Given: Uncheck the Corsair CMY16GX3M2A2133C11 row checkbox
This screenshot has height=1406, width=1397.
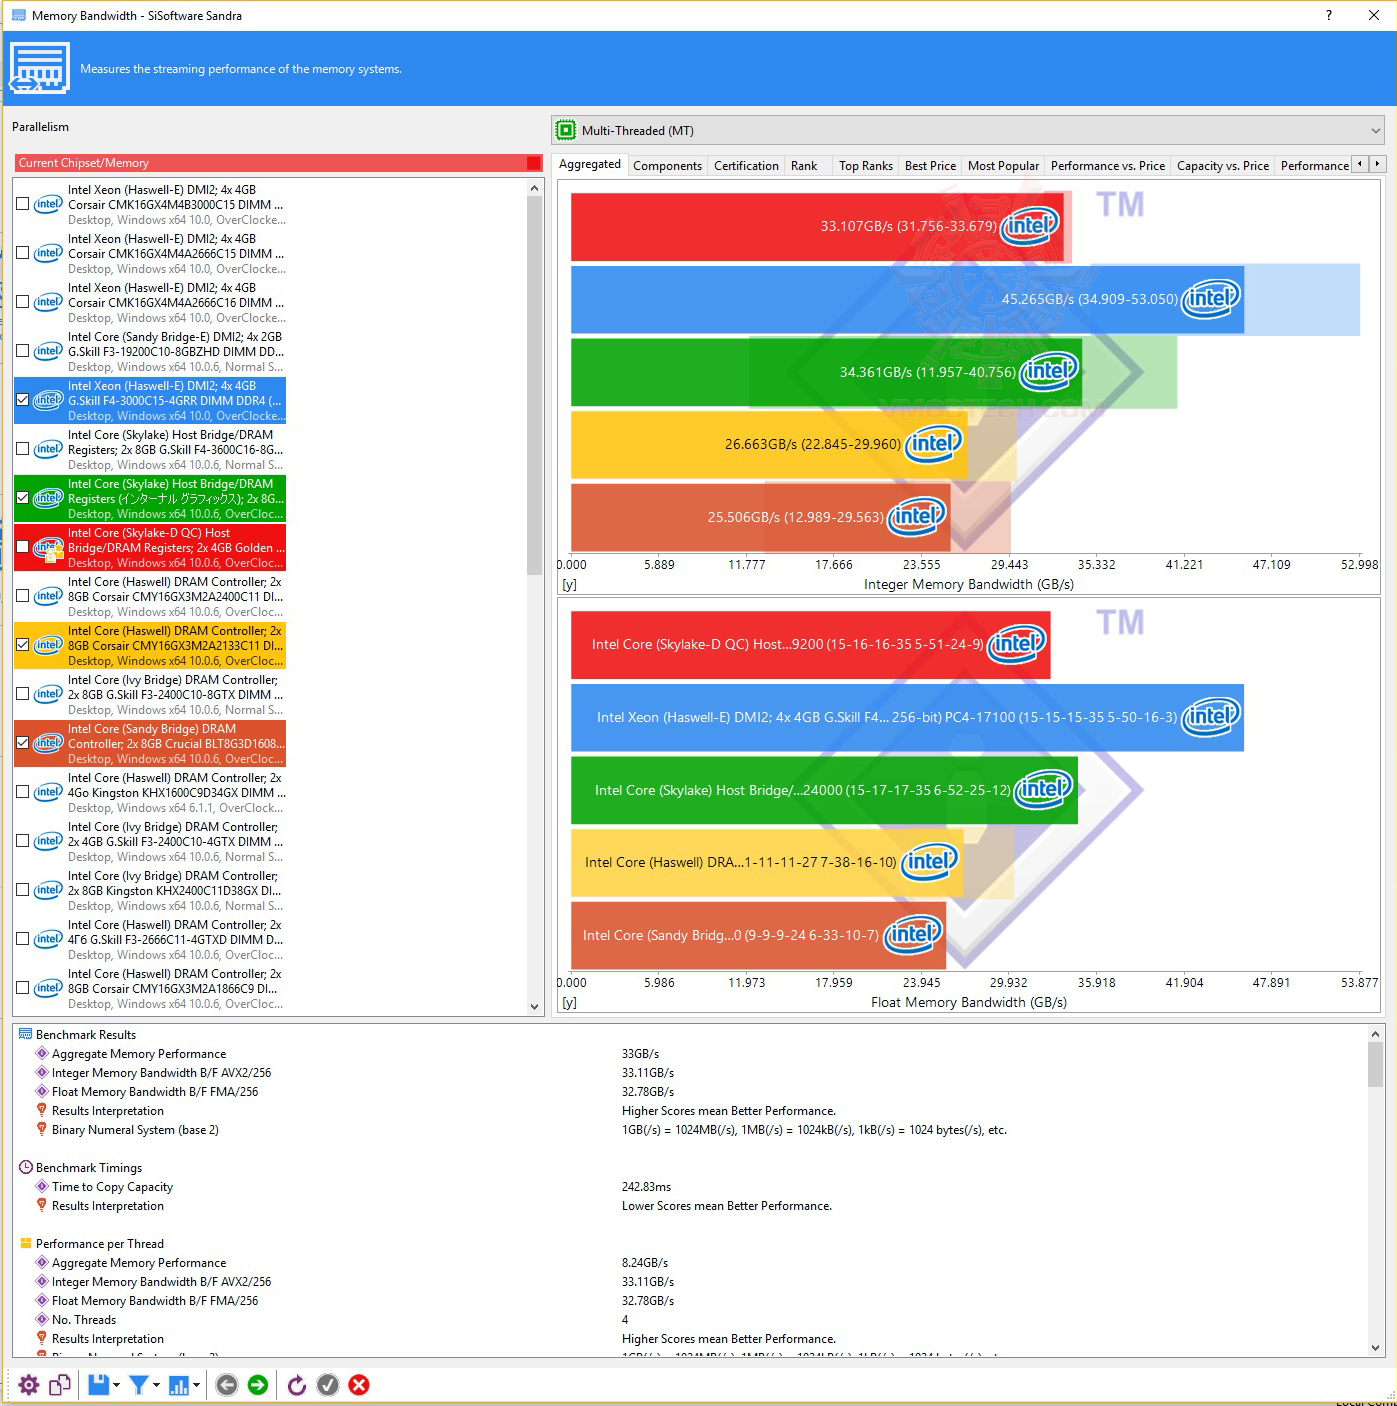Looking at the screenshot, I should coord(22,645).
